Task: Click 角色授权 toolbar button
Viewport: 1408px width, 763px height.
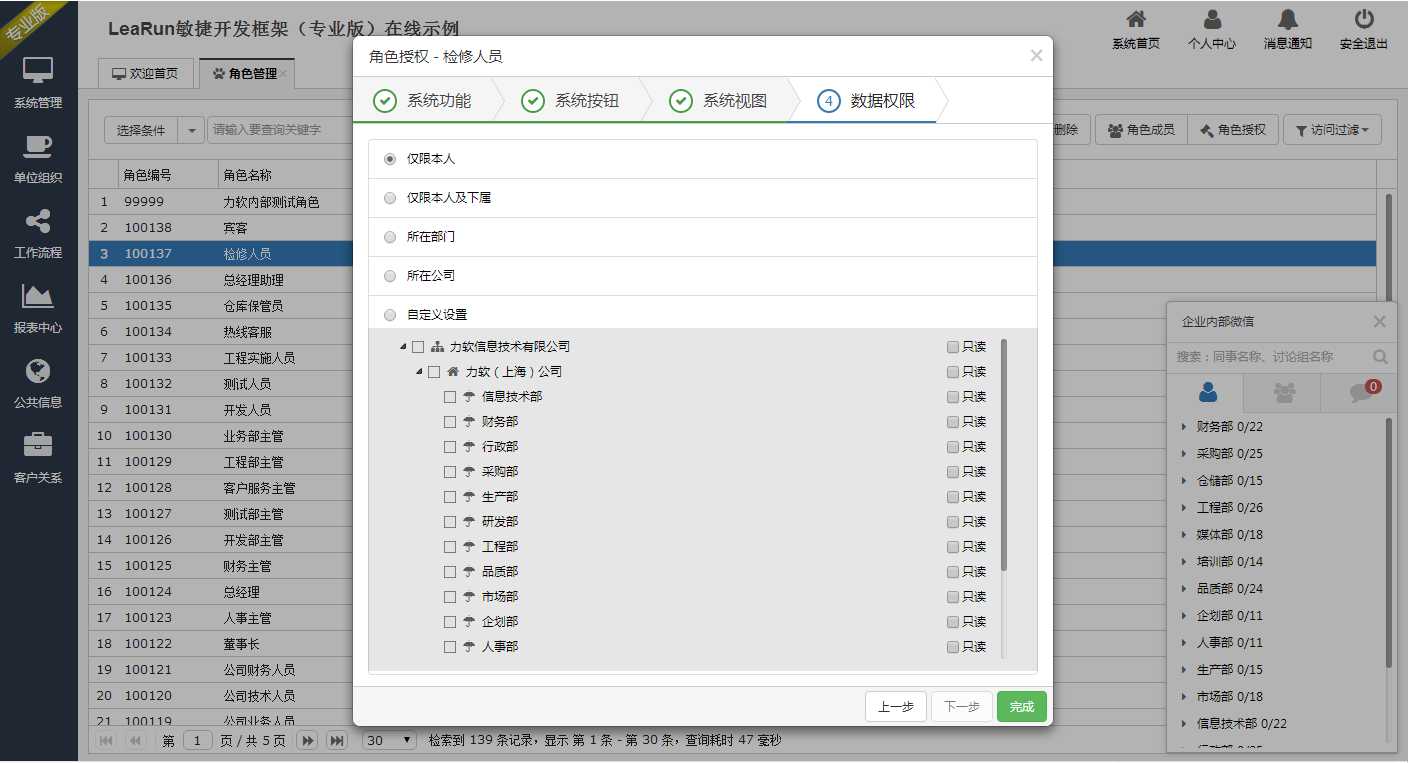Action: pyautogui.click(x=1233, y=130)
